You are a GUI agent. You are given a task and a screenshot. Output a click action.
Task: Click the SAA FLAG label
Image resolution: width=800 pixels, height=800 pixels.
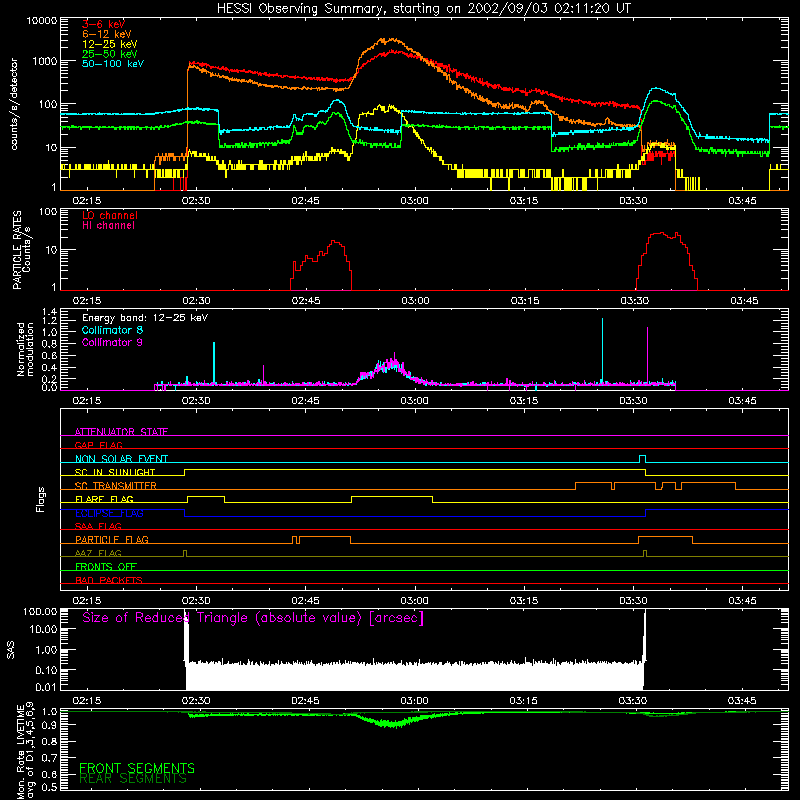click(x=98, y=526)
